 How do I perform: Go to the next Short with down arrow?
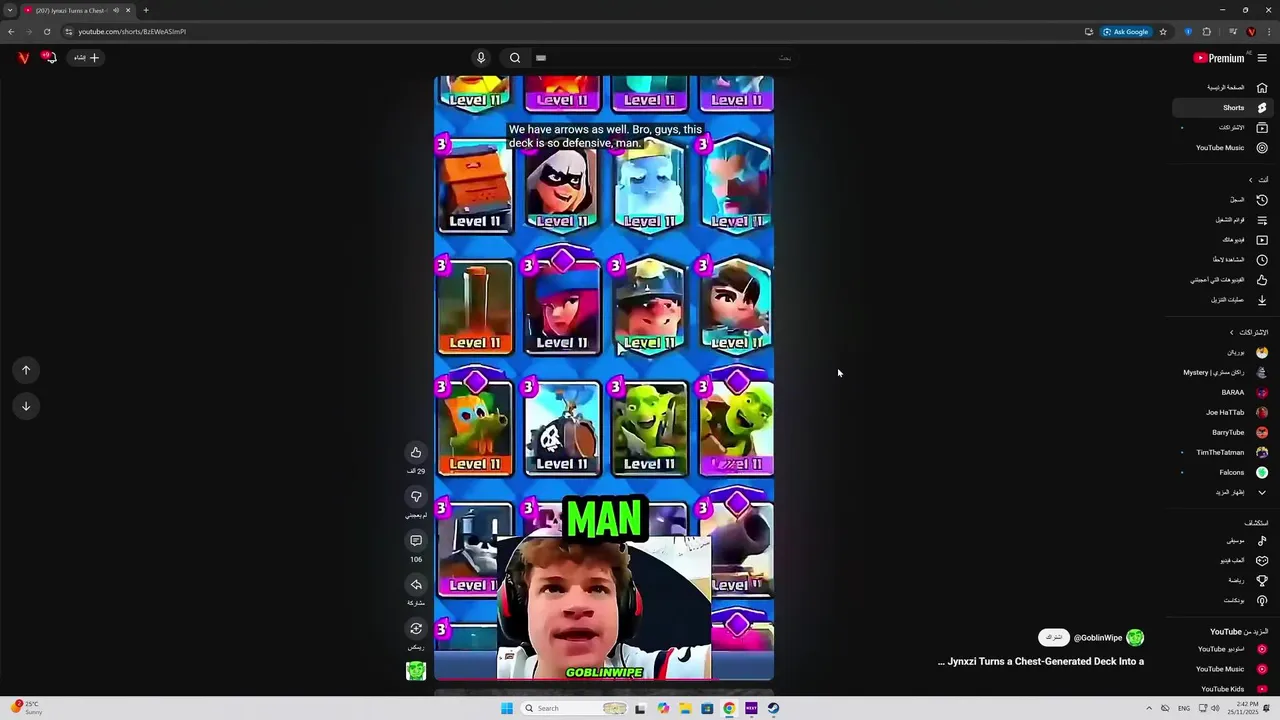click(26, 406)
